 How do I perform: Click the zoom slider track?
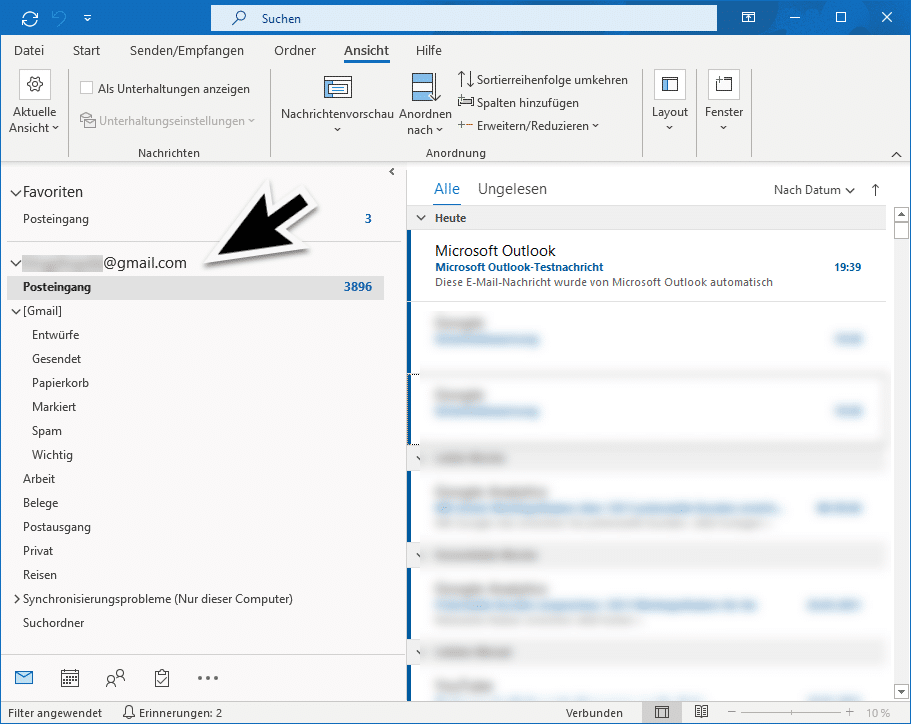pyautogui.click(x=791, y=712)
